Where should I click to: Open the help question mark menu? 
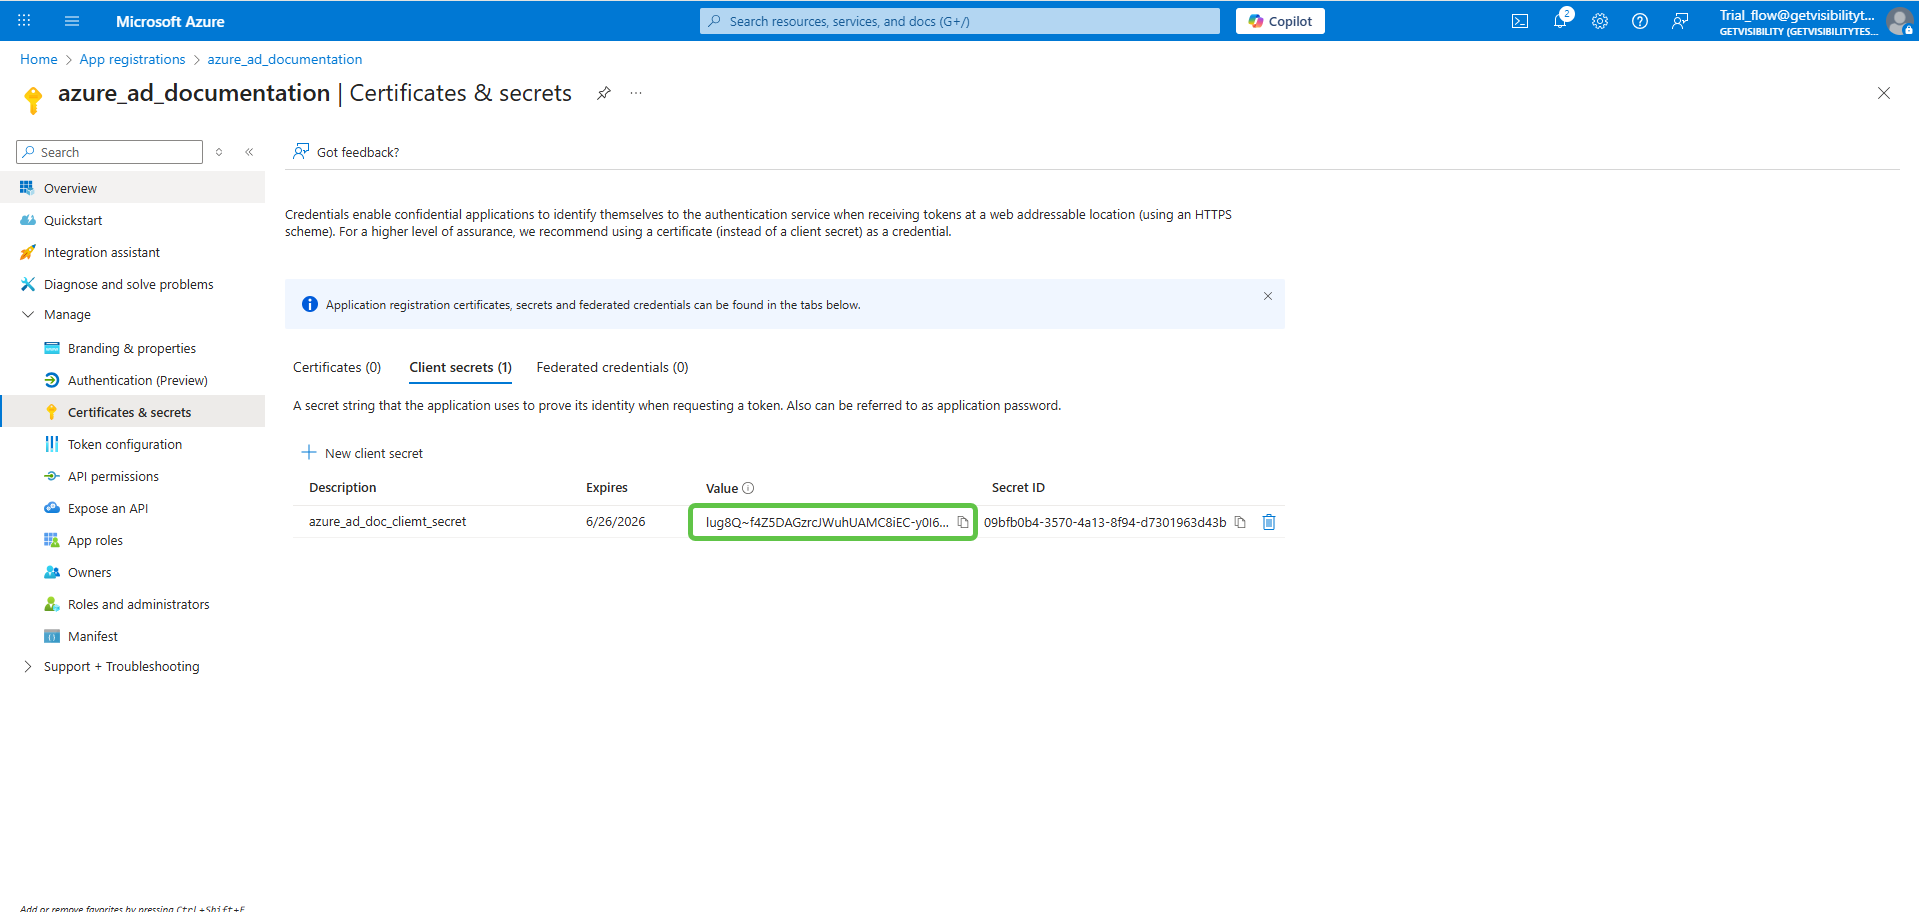(x=1640, y=21)
